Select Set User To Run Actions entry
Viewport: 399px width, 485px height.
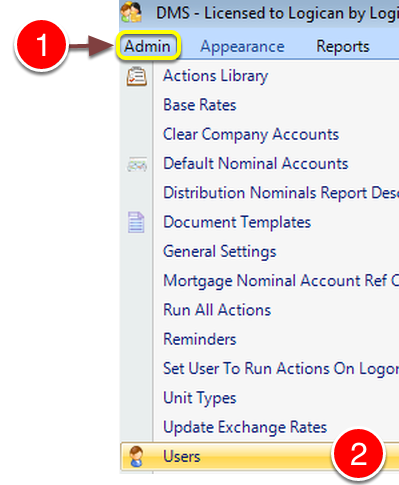click(281, 369)
